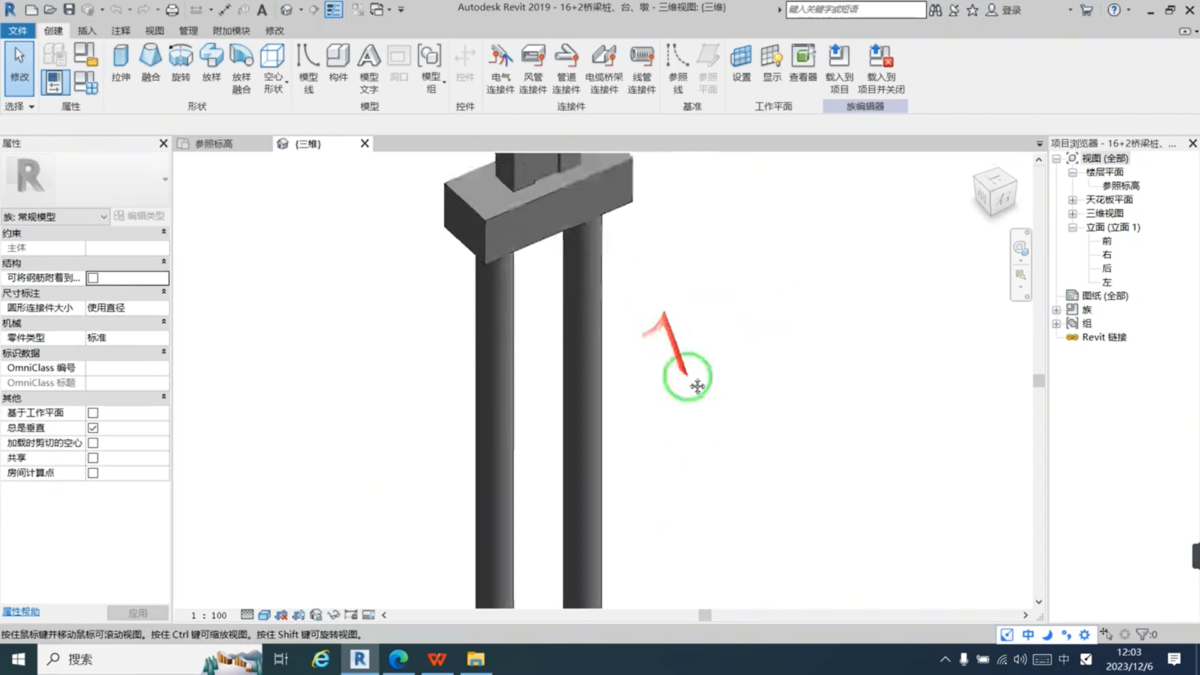Screen dimensions: 1200x675
Task: Open the 选择 panel dropdown
Action: click(x=19, y=106)
